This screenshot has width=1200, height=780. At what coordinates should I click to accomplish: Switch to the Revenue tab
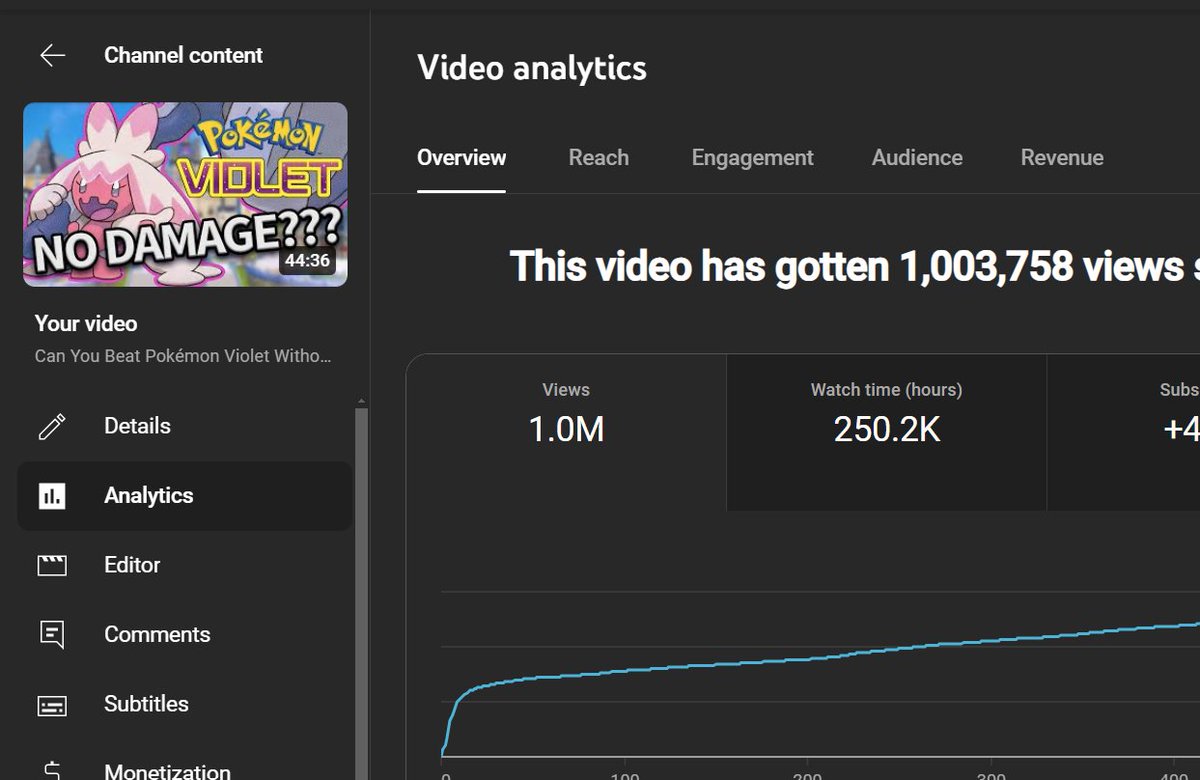tap(1062, 158)
